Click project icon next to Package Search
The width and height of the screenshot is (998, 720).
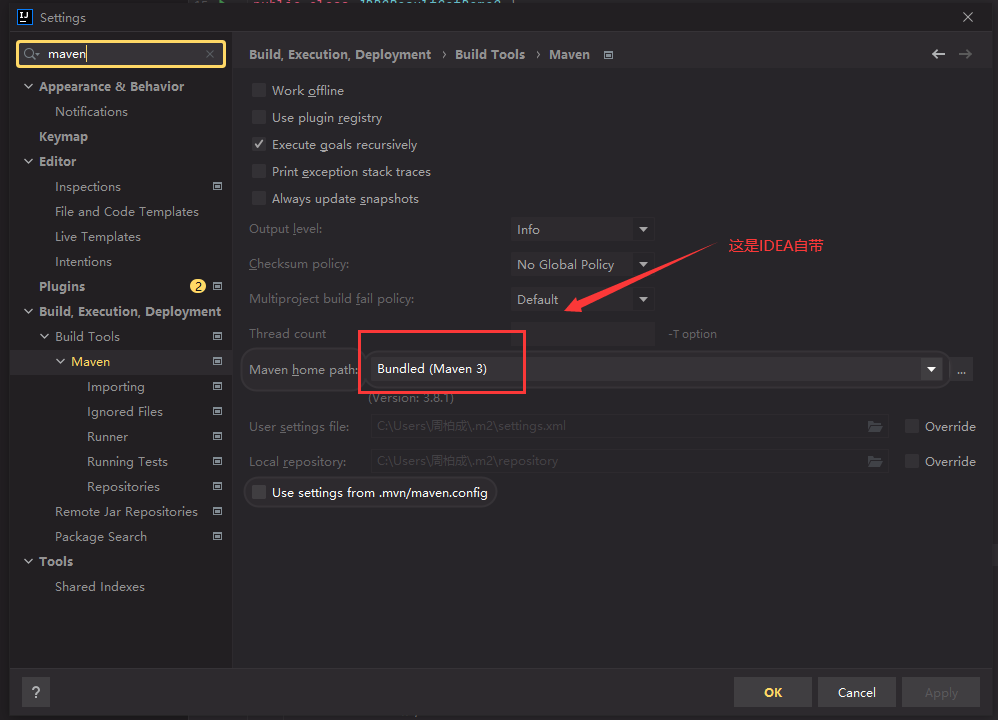(x=218, y=536)
